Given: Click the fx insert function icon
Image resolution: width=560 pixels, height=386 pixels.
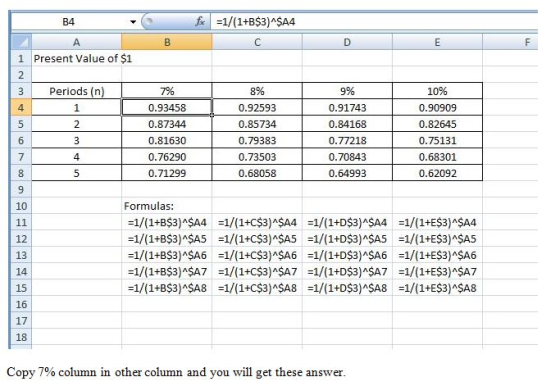Looking at the screenshot, I should 200,22.
